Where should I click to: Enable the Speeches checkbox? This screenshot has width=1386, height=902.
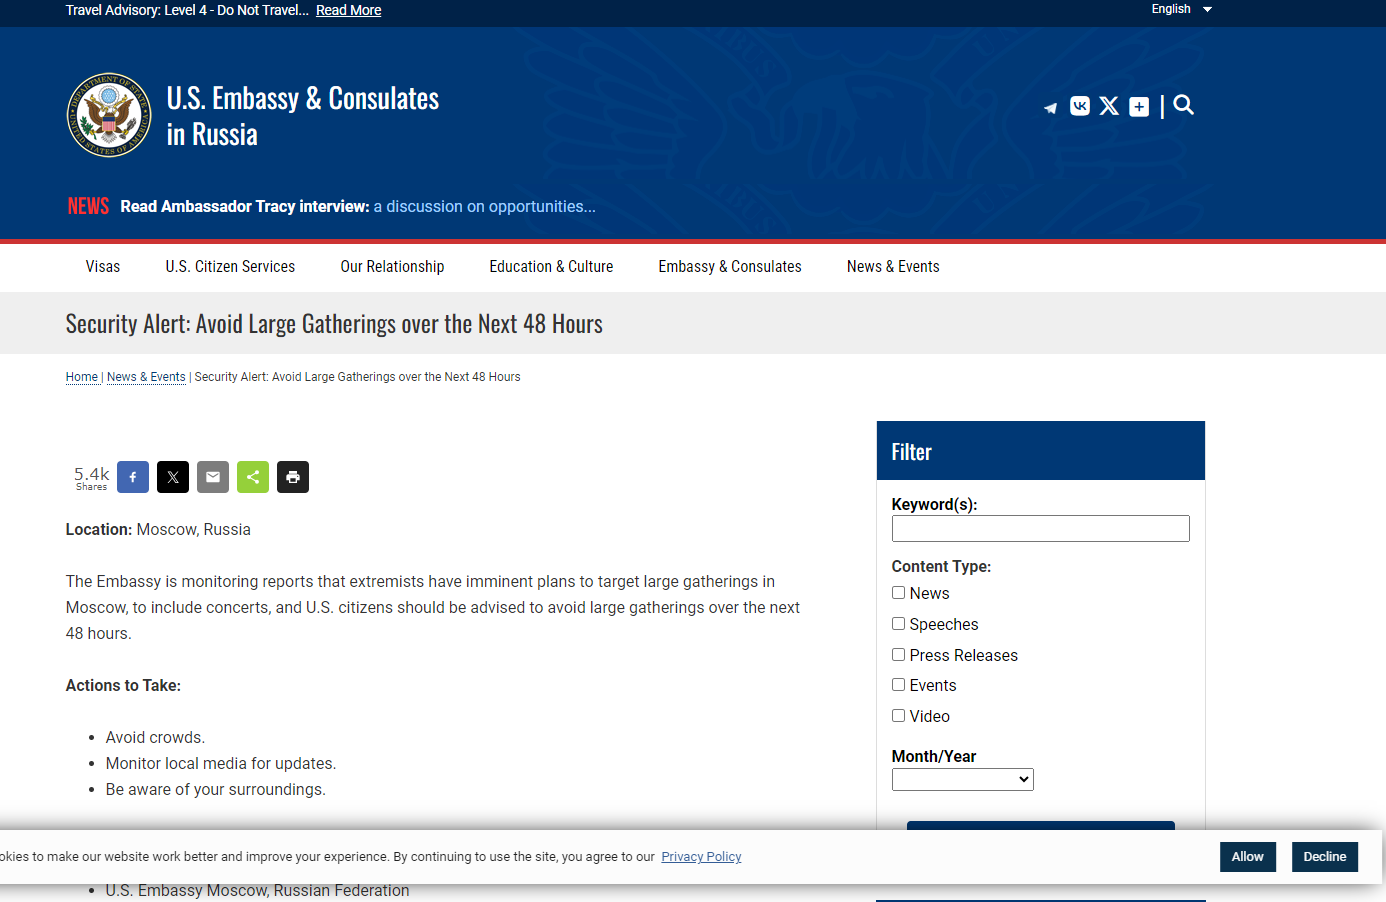898,624
